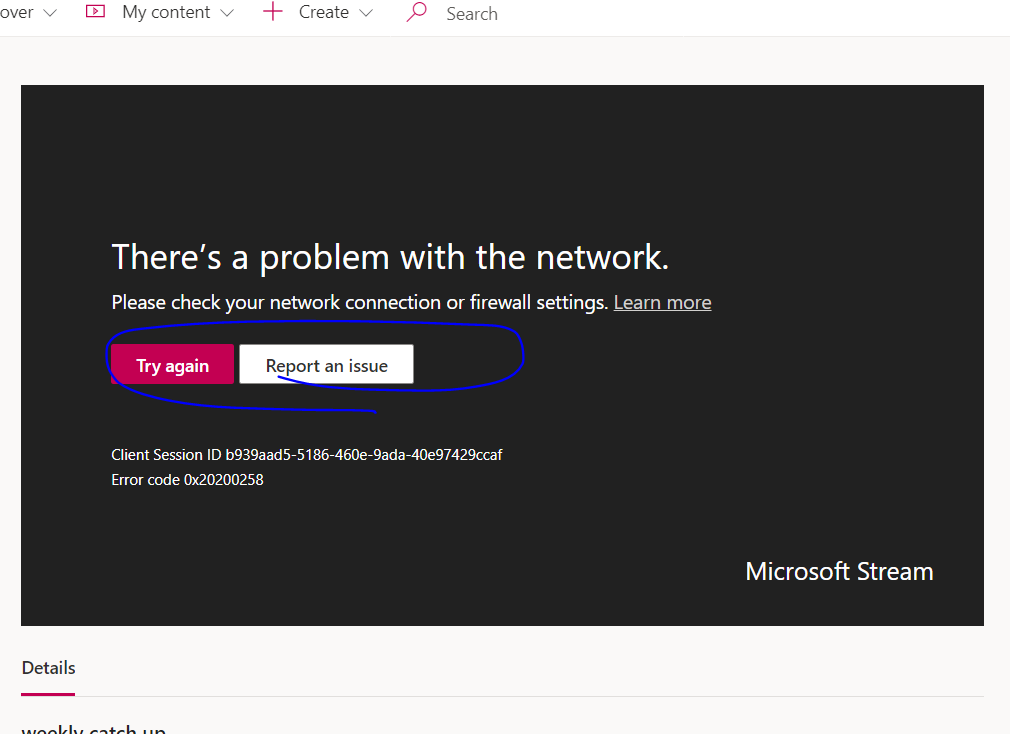This screenshot has width=1010, height=734.
Task: Click the weekly catch up title
Action: point(93,728)
